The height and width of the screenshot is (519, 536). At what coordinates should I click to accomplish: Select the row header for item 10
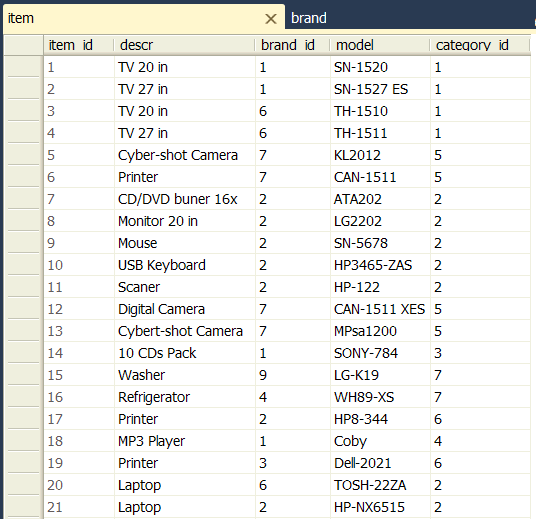coord(23,265)
